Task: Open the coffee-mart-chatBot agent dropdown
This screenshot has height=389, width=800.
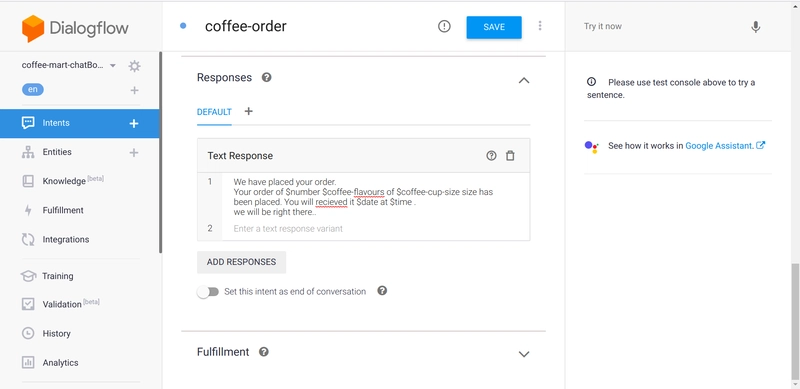Action: (113, 65)
